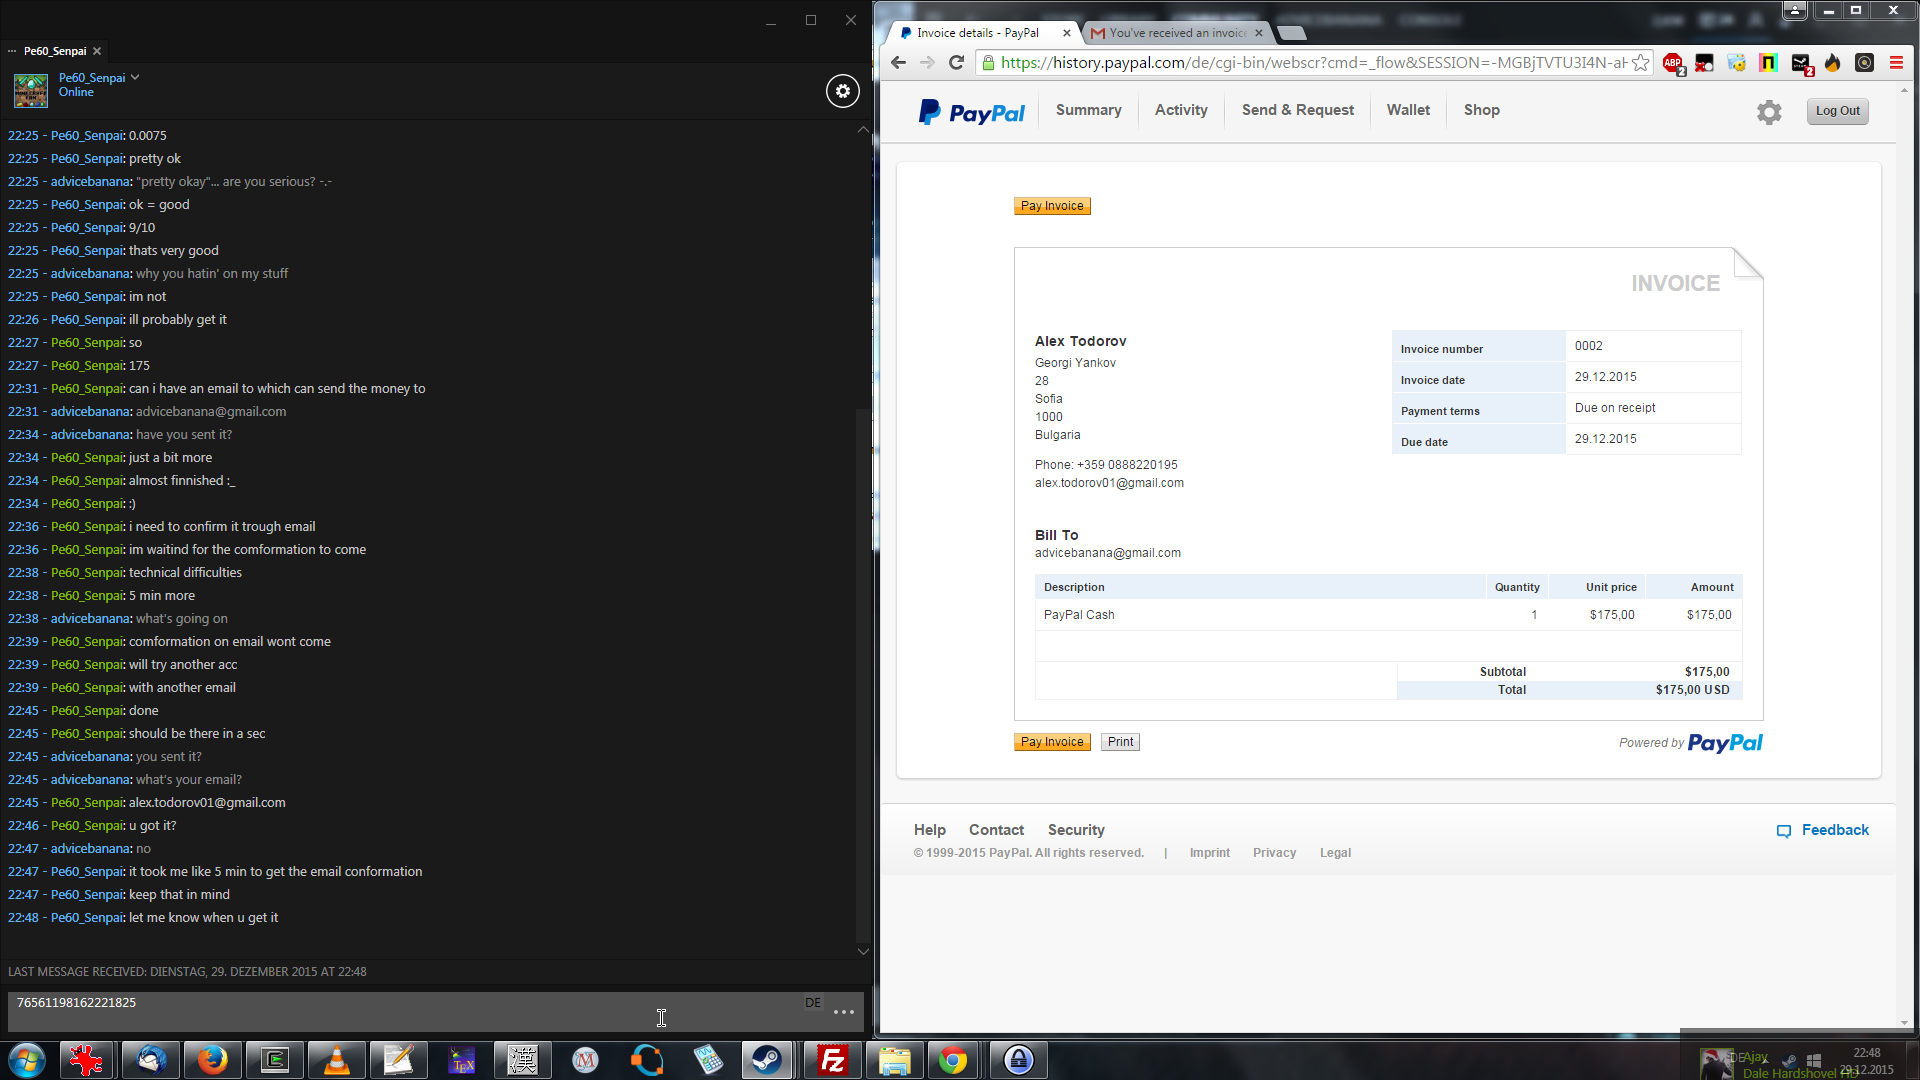Screen dimensions: 1920x1080
Task: Bookmark this page with the star
Action: click(1640, 63)
